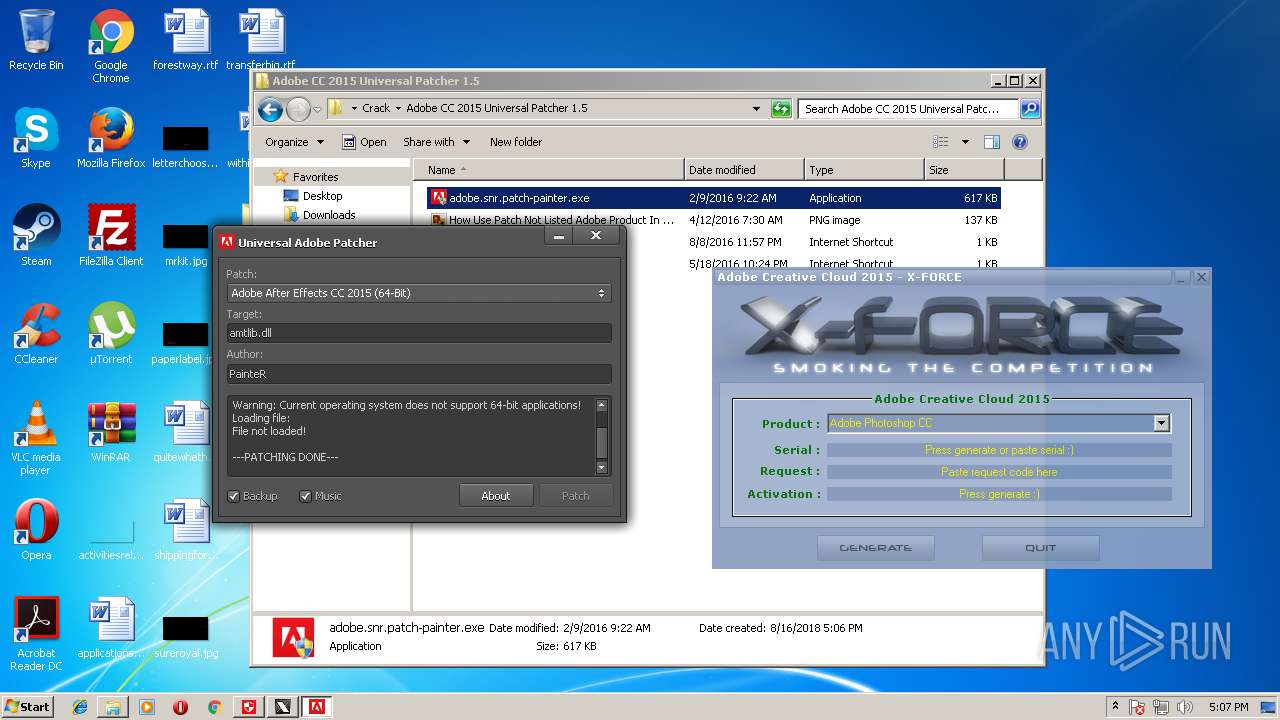Open the Google Chrome desktop shortcut

(111, 45)
